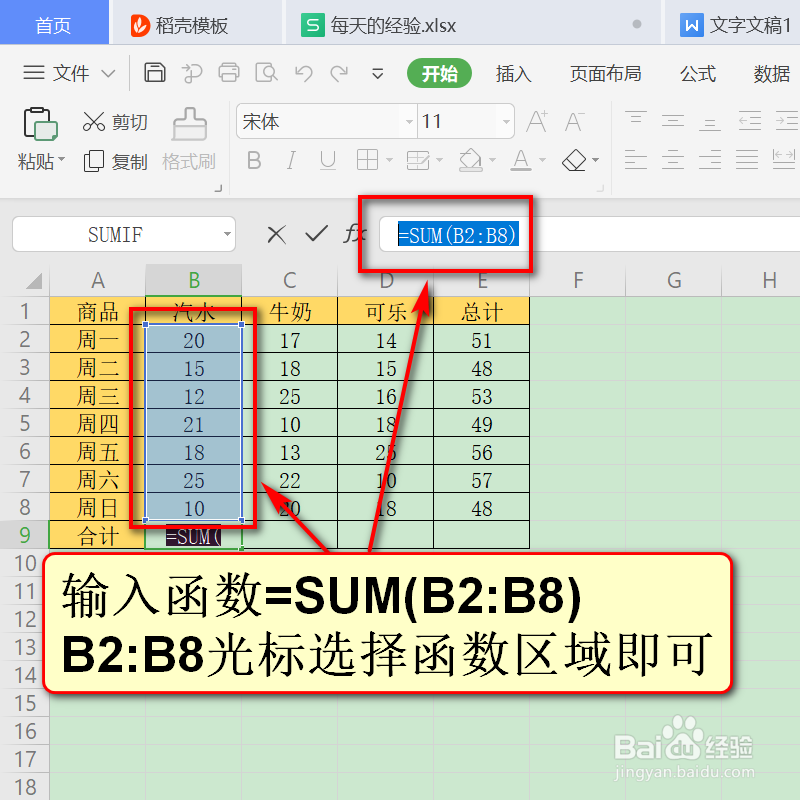Toggle bold formatting on the selection
The width and height of the screenshot is (800, 800).
254,160
